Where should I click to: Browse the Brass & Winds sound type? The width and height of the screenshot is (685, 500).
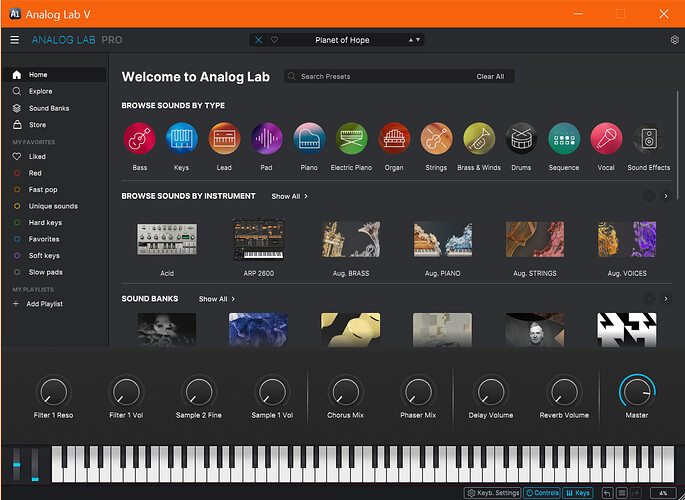tap(479, 139)
